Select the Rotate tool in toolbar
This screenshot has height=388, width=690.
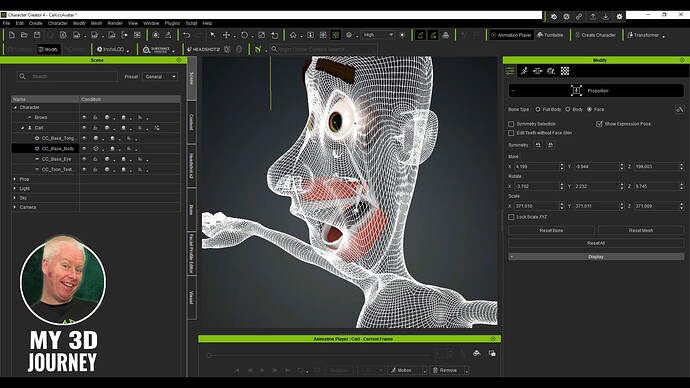point(244,35)
